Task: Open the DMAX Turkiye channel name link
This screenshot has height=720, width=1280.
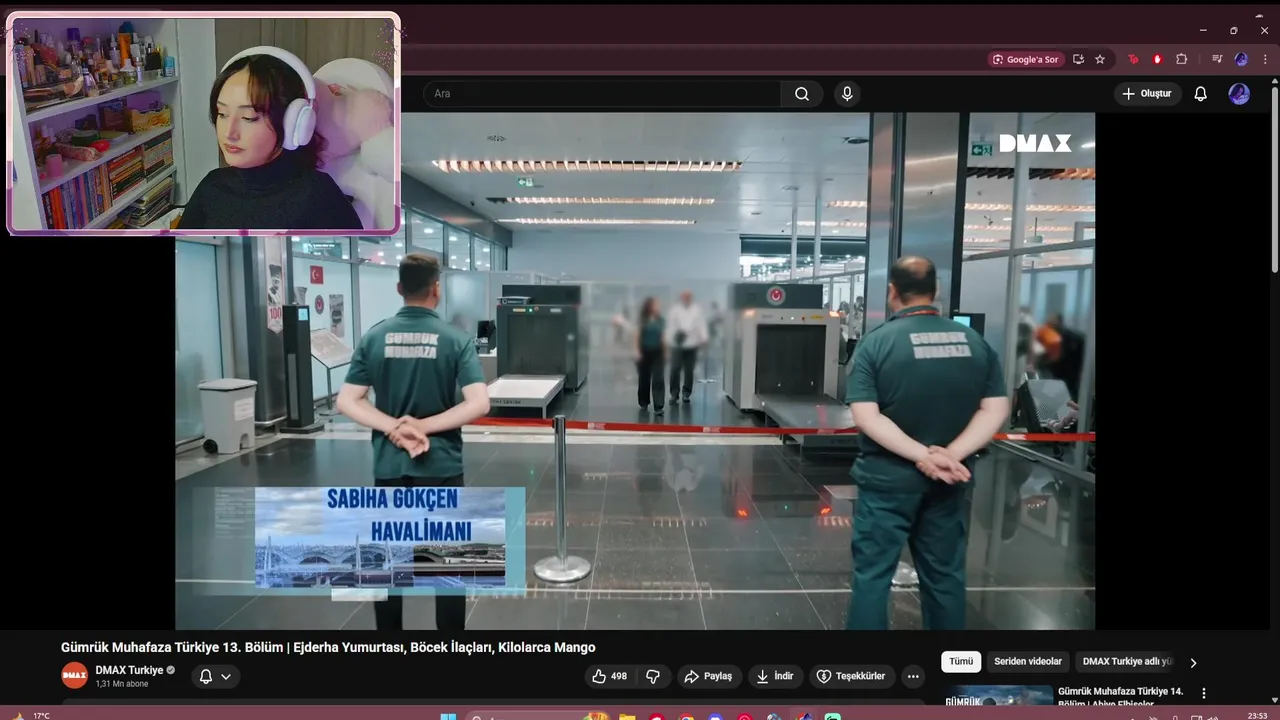Action: tap(129, 670)
